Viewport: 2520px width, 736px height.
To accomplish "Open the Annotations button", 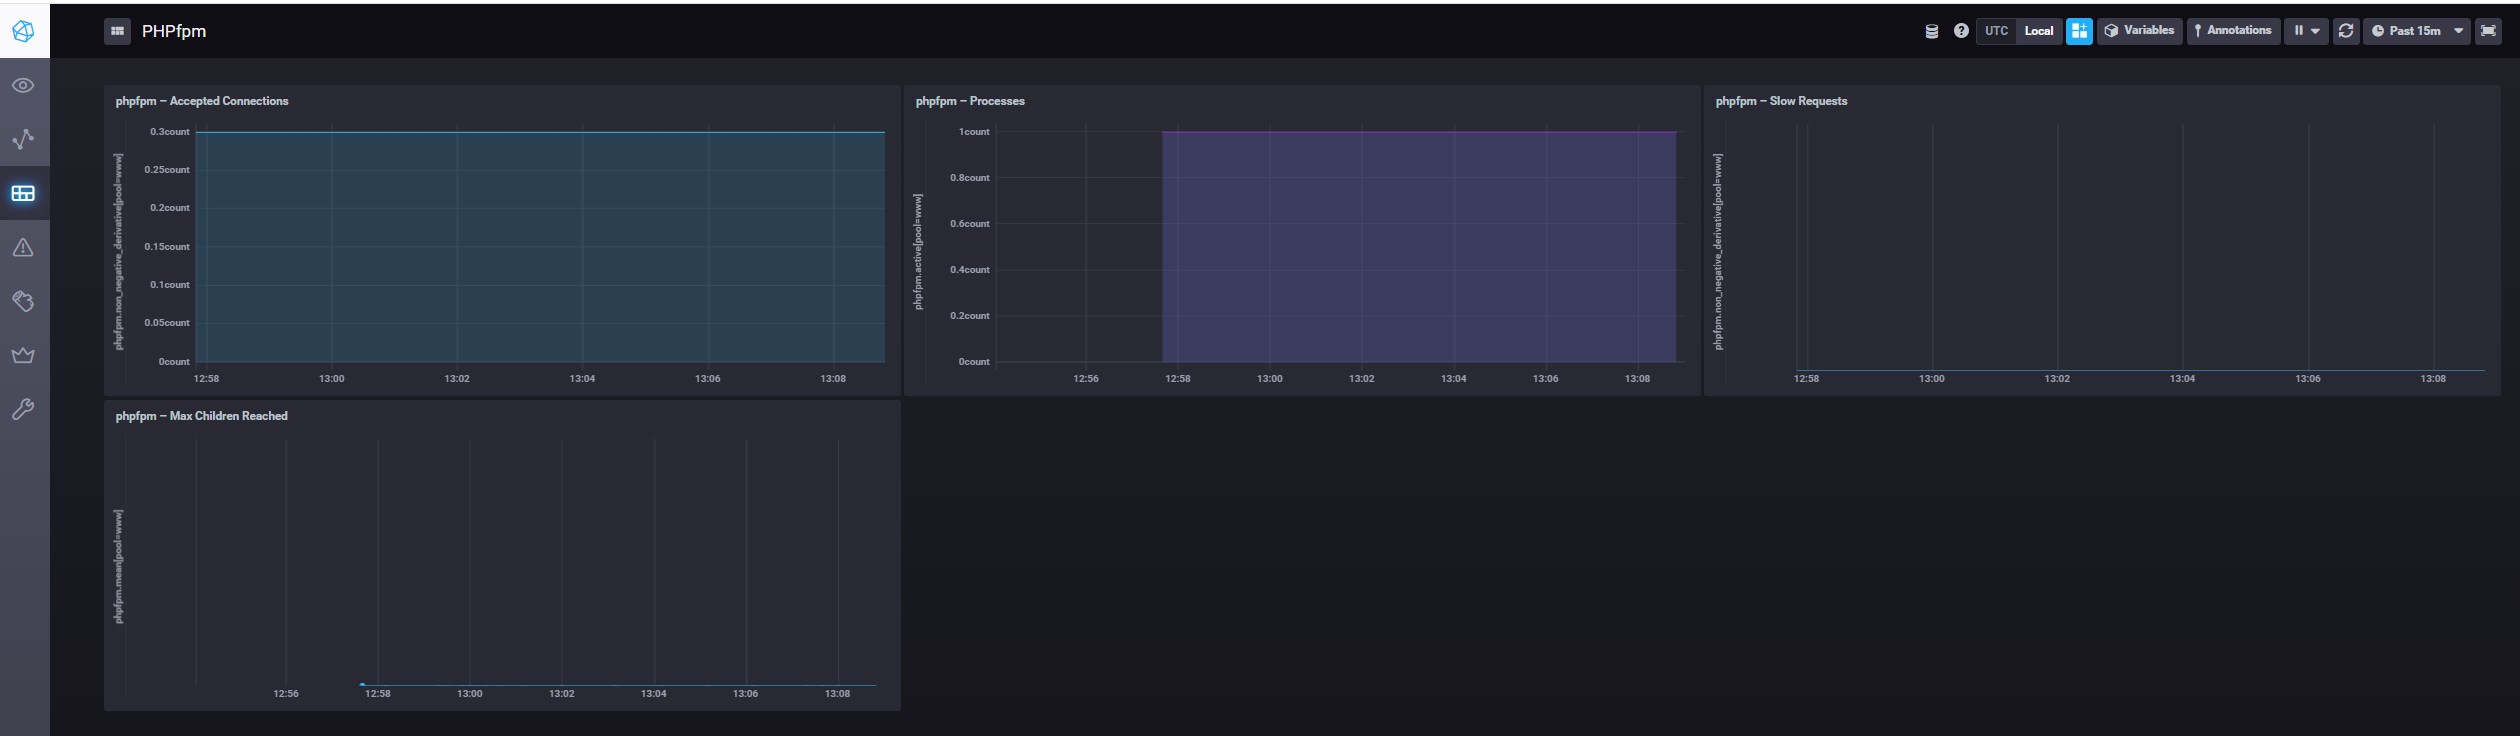I will 2233,31.
